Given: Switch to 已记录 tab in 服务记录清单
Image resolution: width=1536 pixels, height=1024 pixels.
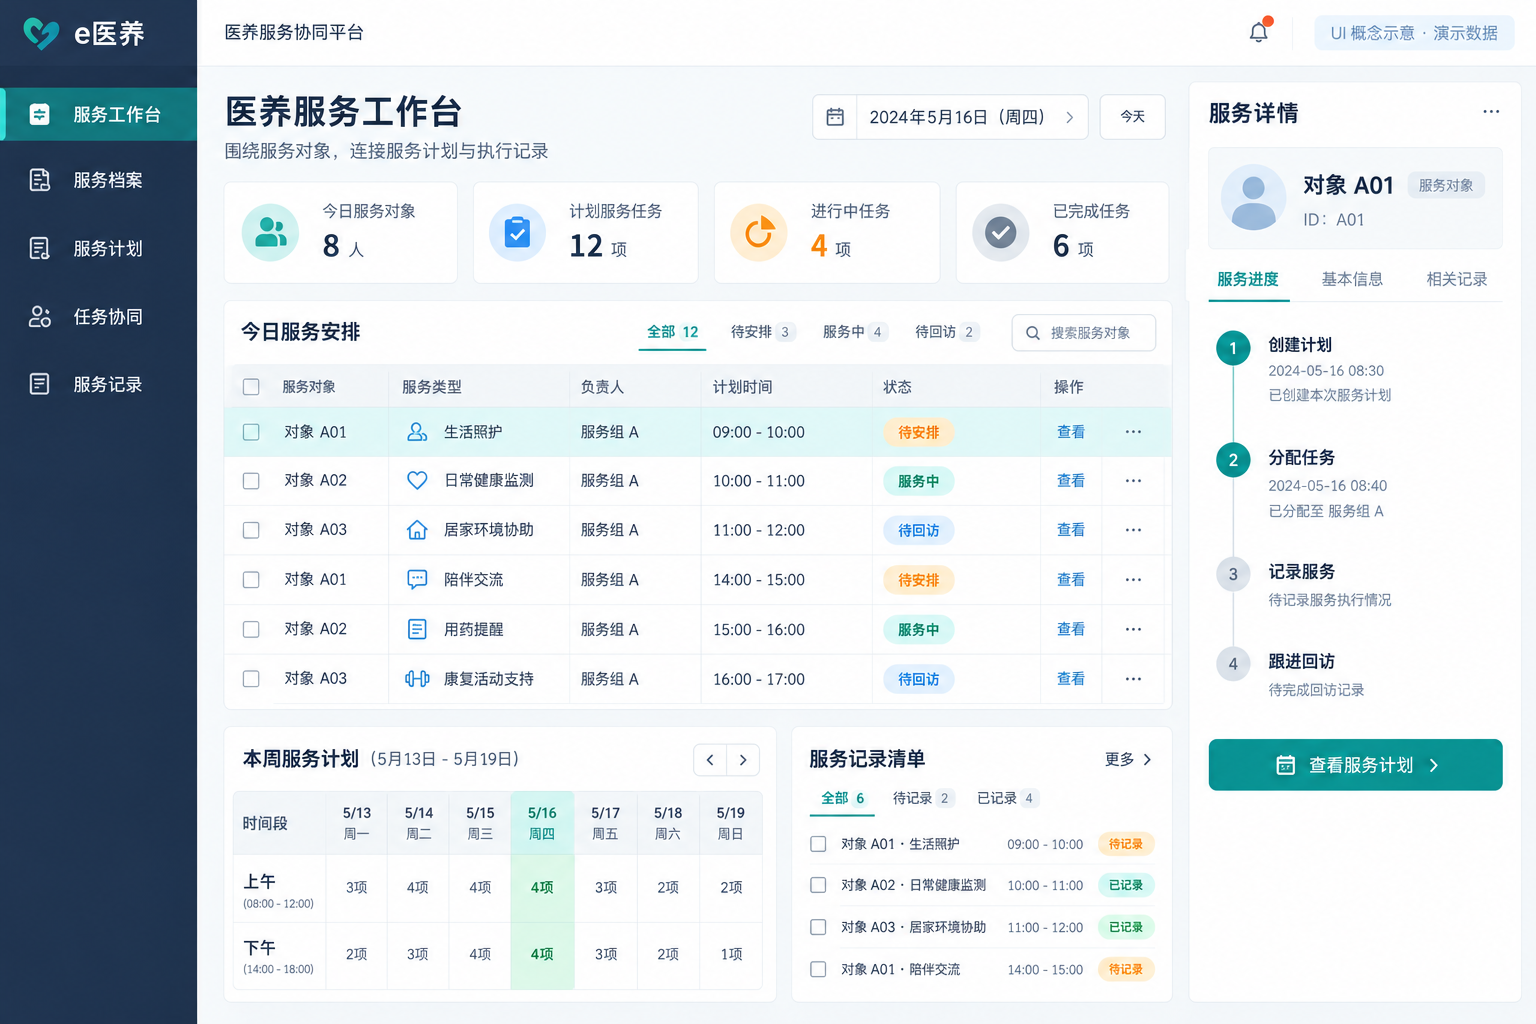Looking at the screenshot, I should pyautogui.click(x=1007, y=798).
